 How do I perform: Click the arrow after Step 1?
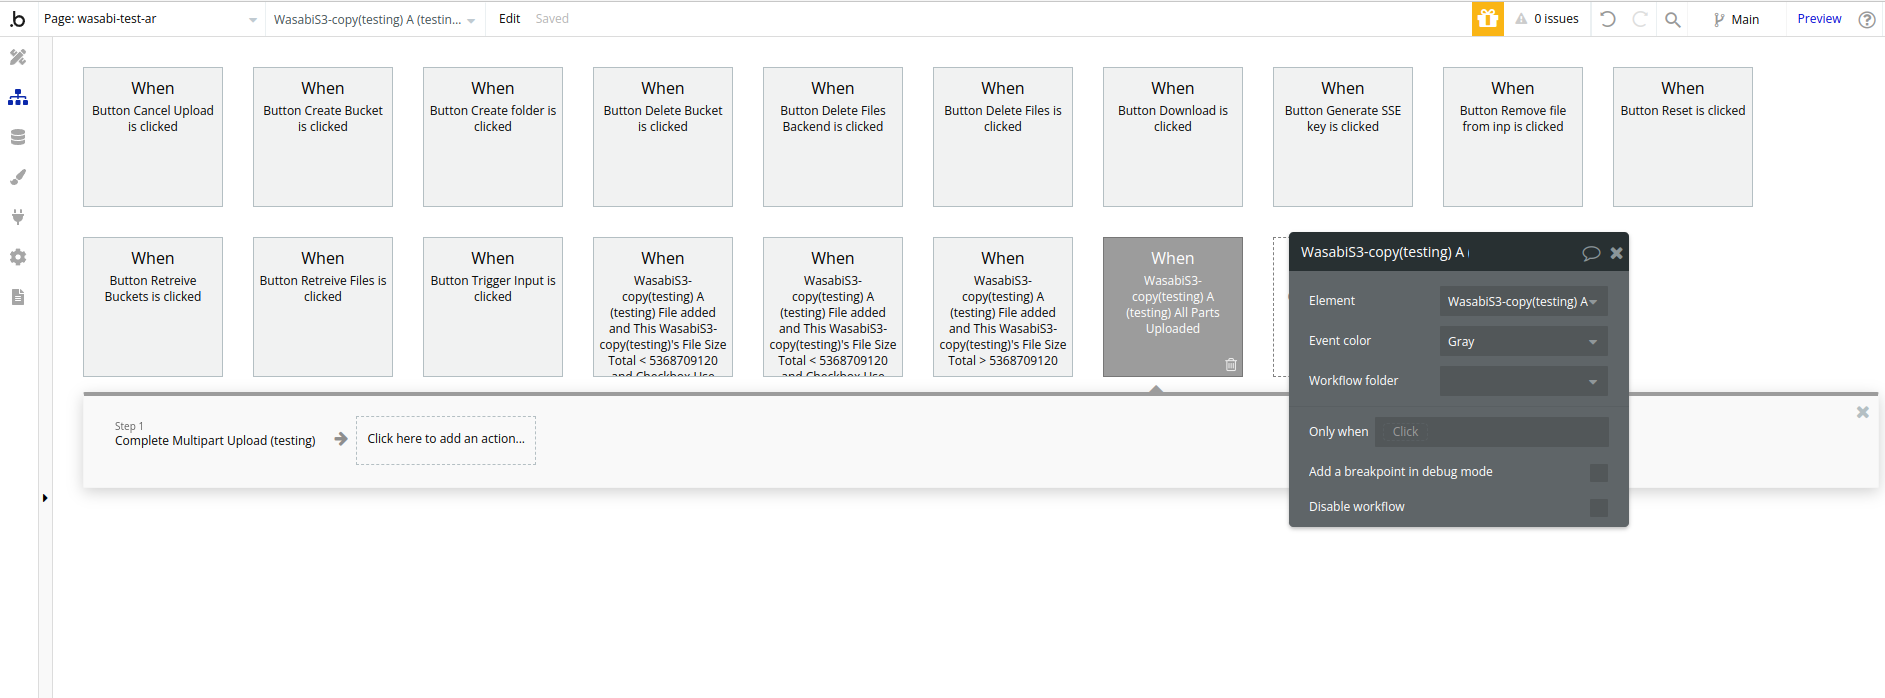(341, 439)
